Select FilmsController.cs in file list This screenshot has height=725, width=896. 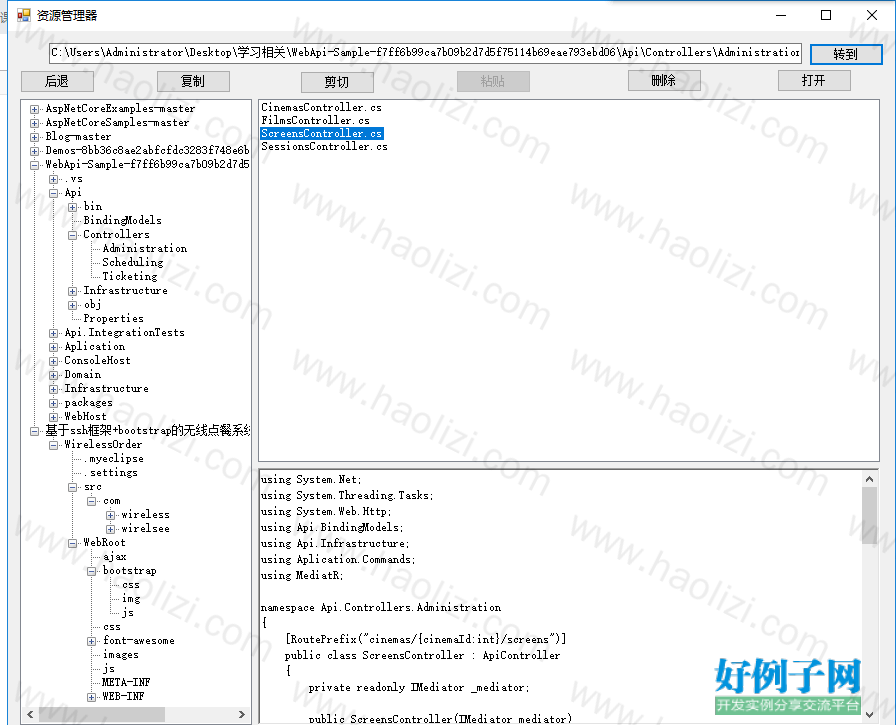pyautogui.click(x=315, y=121)
